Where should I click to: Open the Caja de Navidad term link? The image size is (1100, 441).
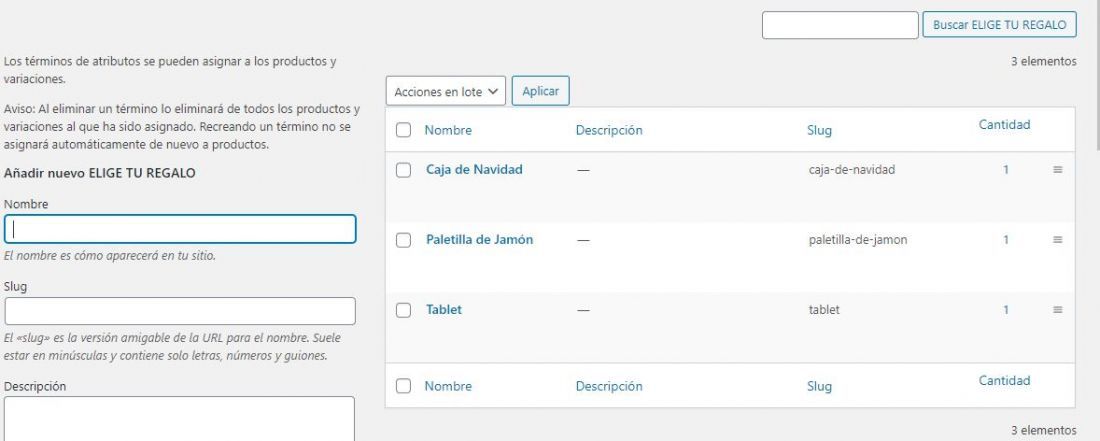click(474, 170)
